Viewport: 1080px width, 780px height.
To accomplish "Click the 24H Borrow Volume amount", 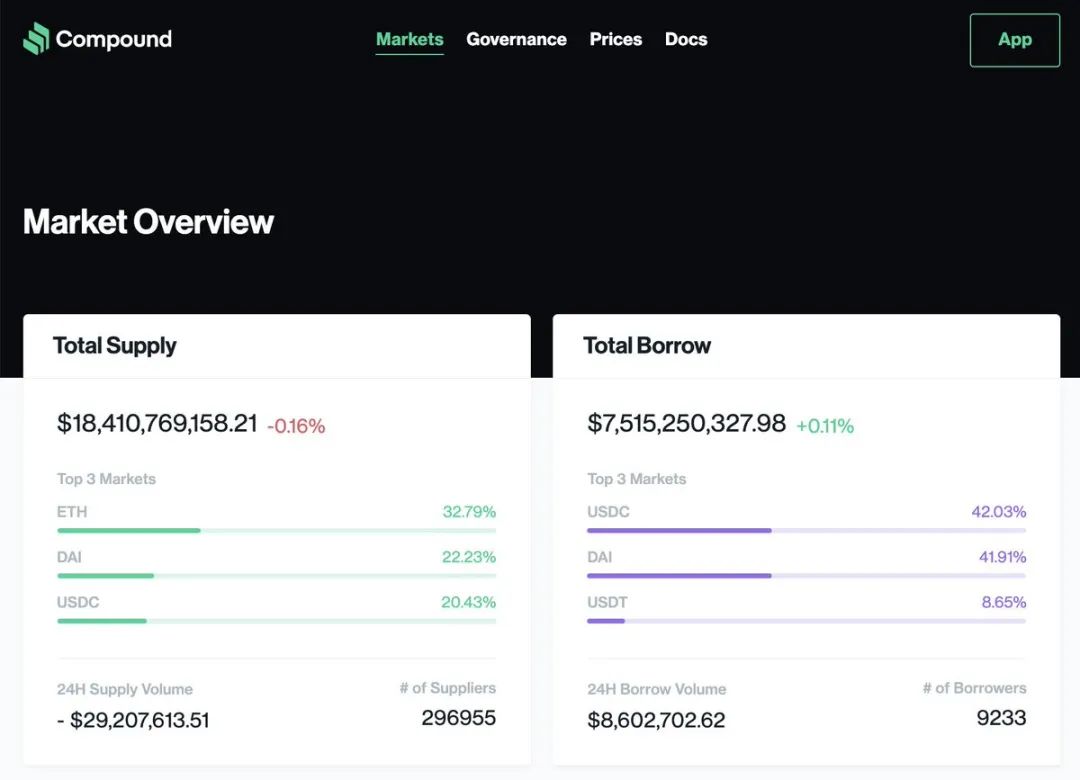I will pyautogui.click(x=656, y=720).
